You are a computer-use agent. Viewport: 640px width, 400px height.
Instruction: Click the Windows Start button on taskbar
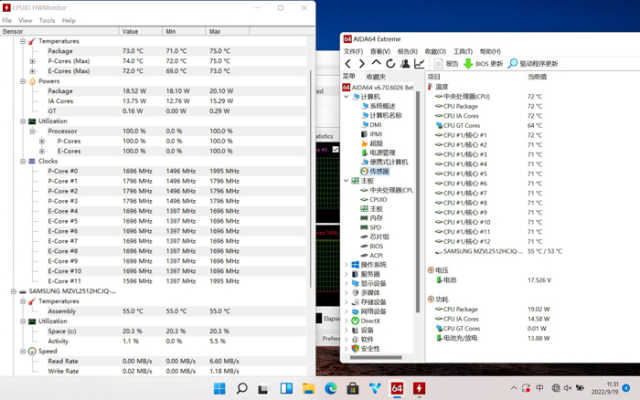click(x=218, y=387)
